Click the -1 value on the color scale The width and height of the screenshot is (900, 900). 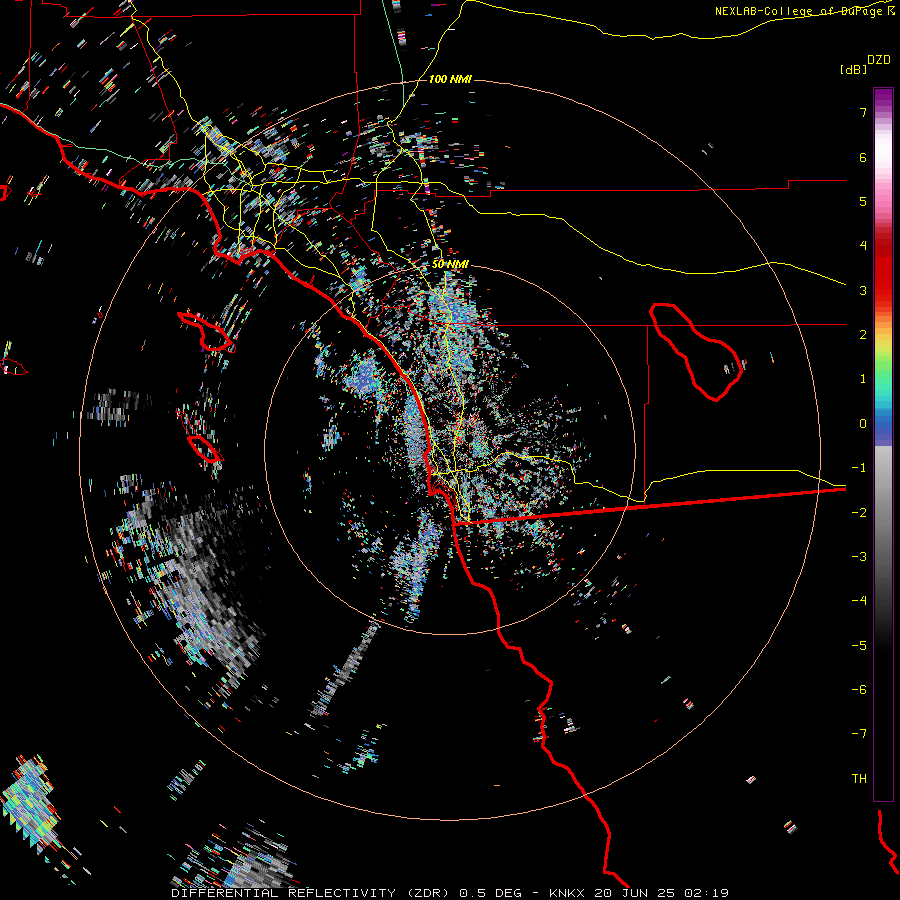pyautogui.click(x=859, y=468)
